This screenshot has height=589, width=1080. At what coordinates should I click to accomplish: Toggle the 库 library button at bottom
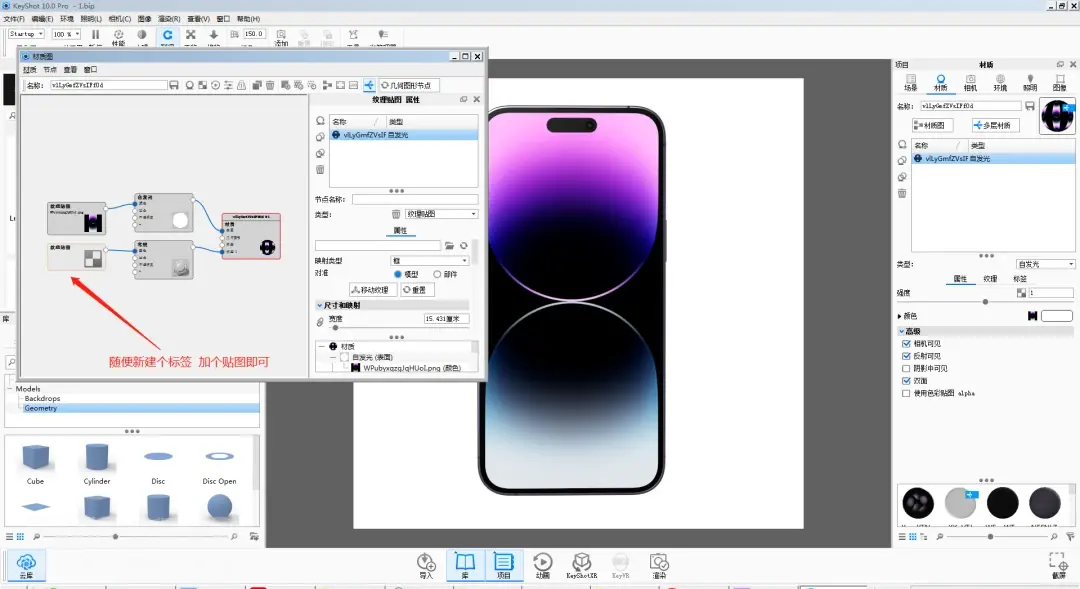[x=465, y=565]
